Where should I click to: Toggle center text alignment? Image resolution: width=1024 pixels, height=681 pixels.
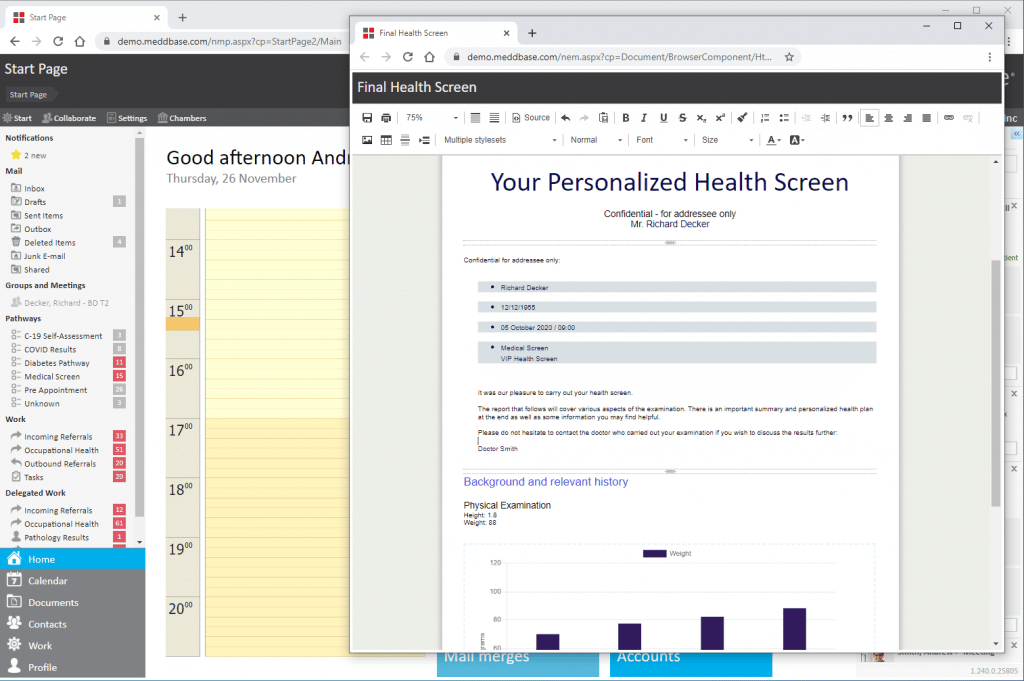tap(888, 117)
